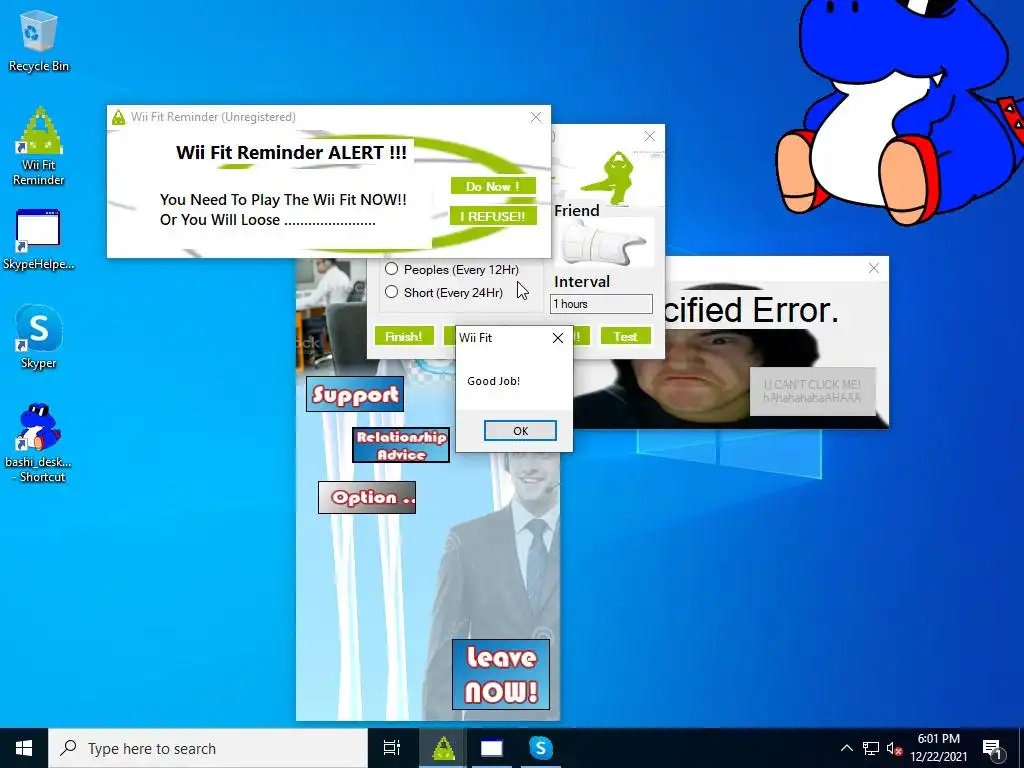1024x768 pixels.
Task: Open the Skyper desktop shortcut
Action: click(x=39, y=337)
